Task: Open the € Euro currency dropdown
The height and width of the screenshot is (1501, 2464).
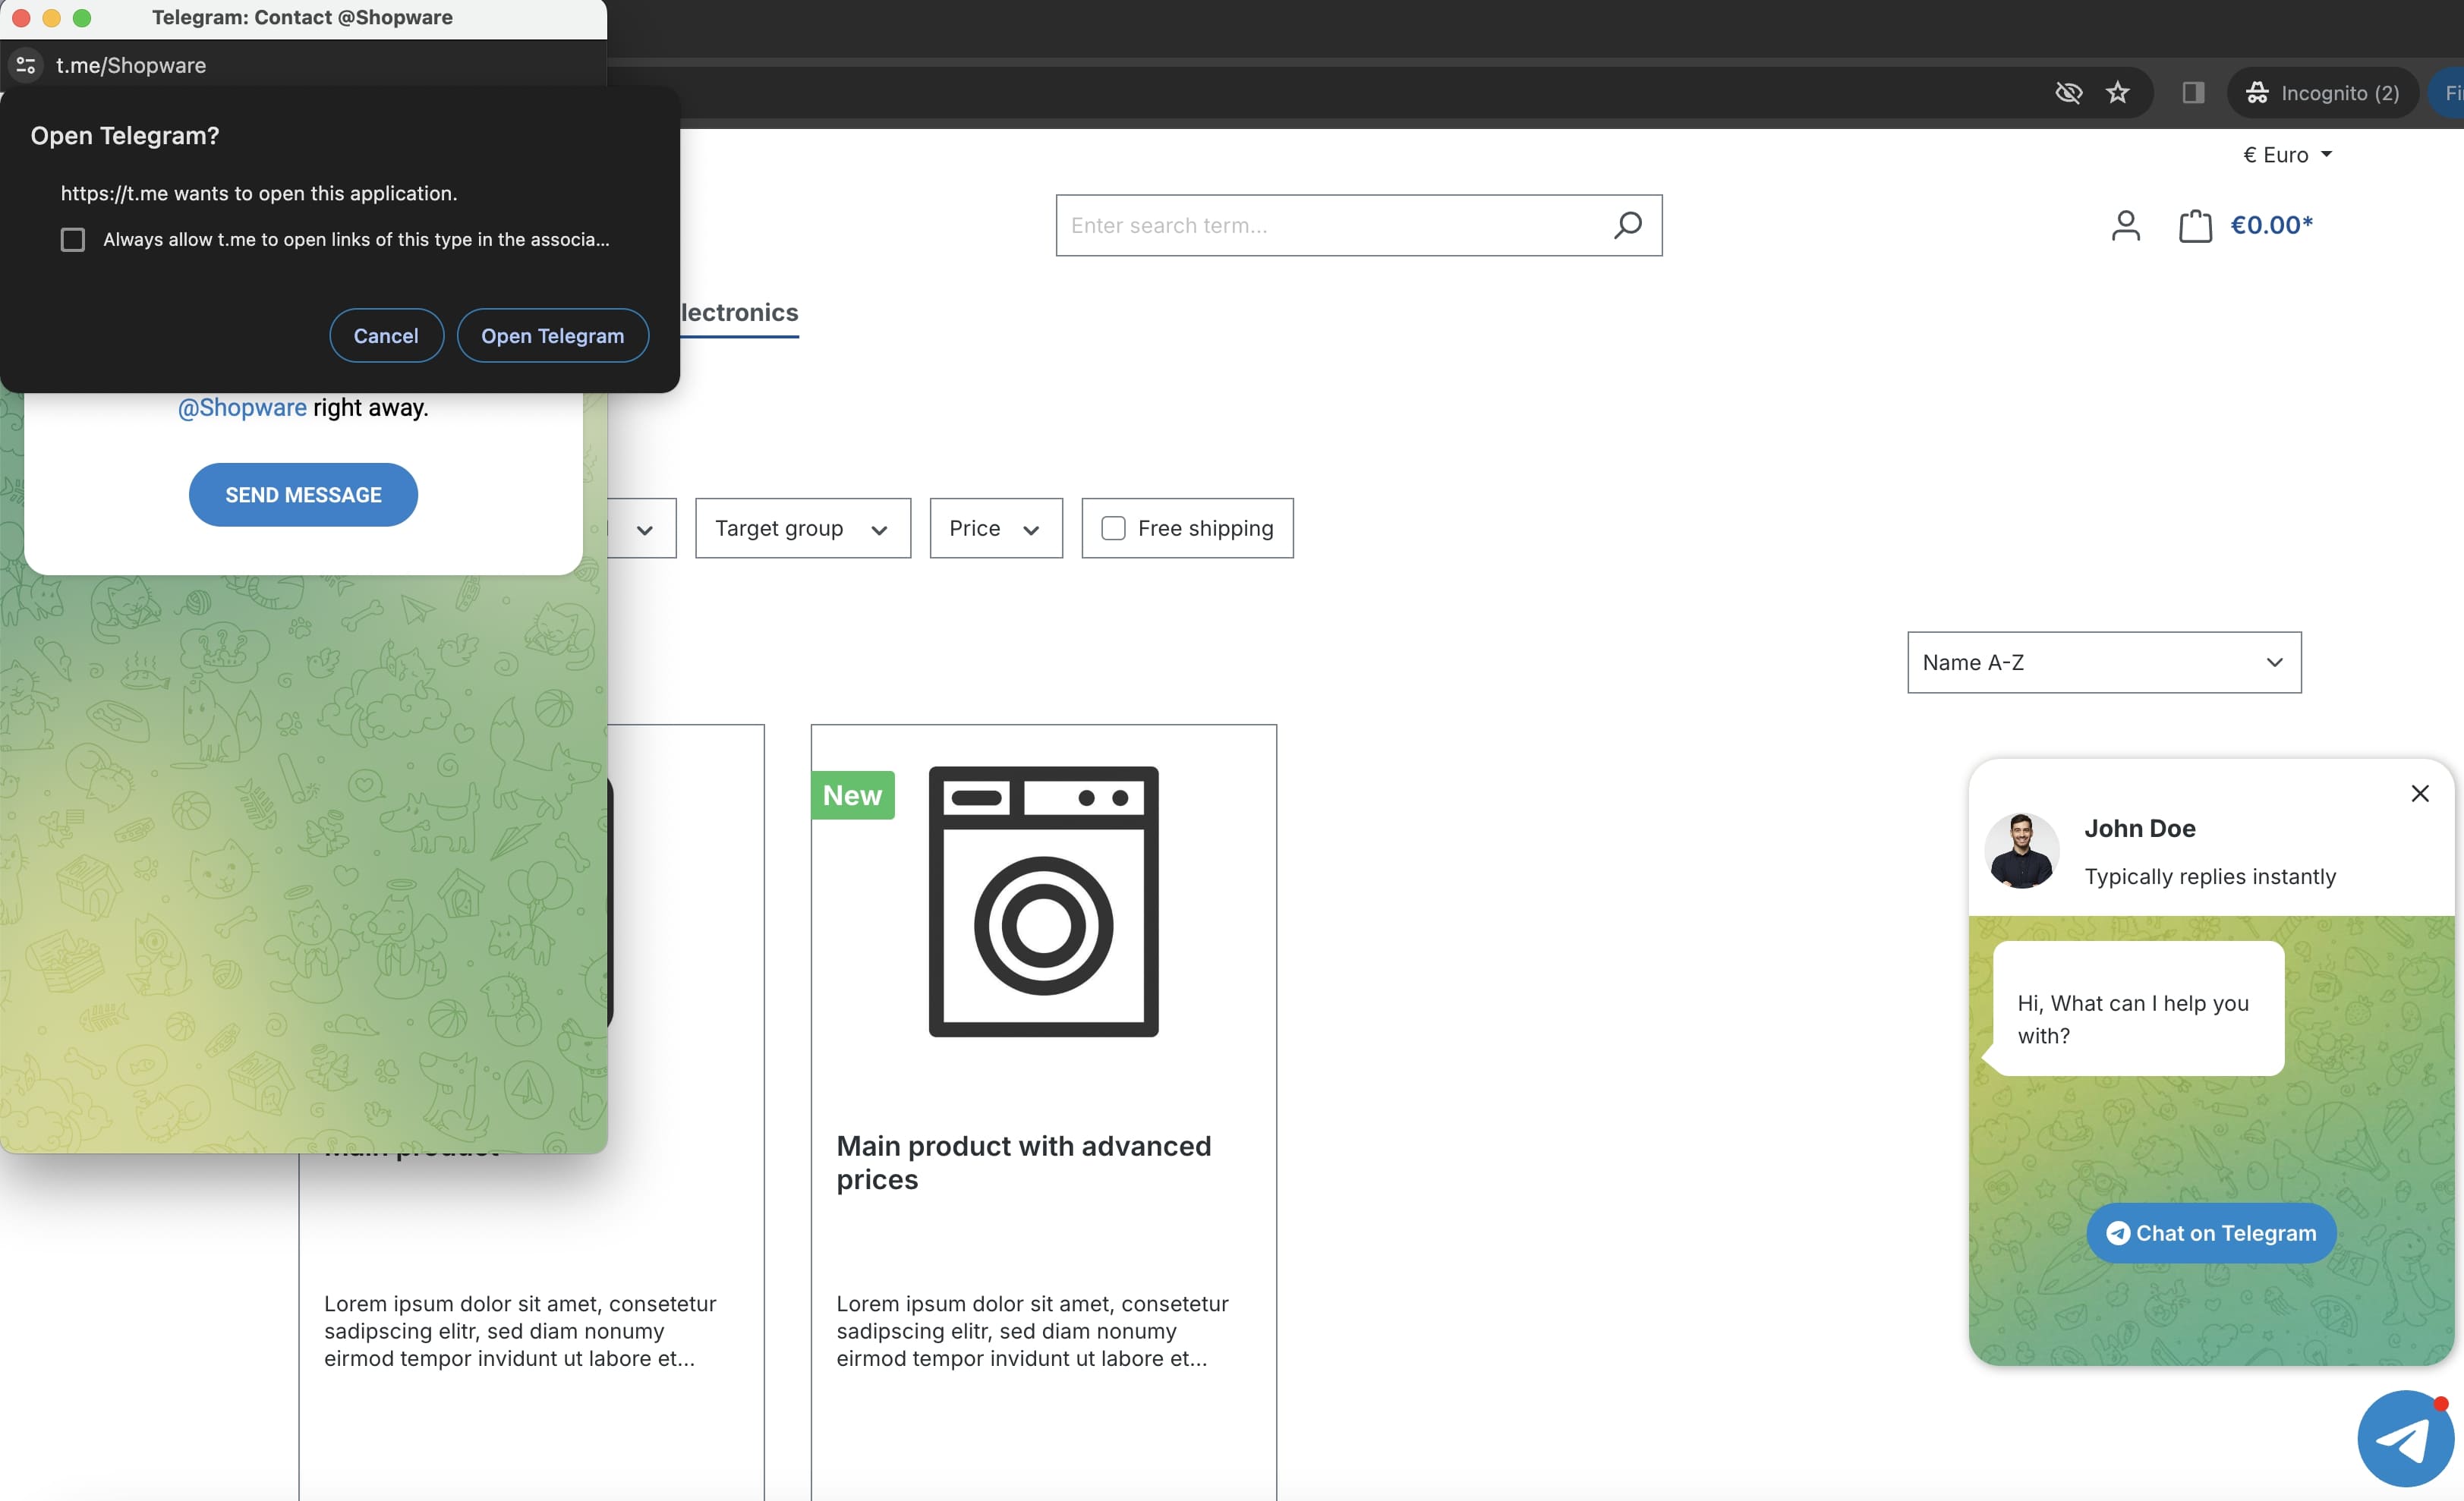Action: coord(2287,155)
